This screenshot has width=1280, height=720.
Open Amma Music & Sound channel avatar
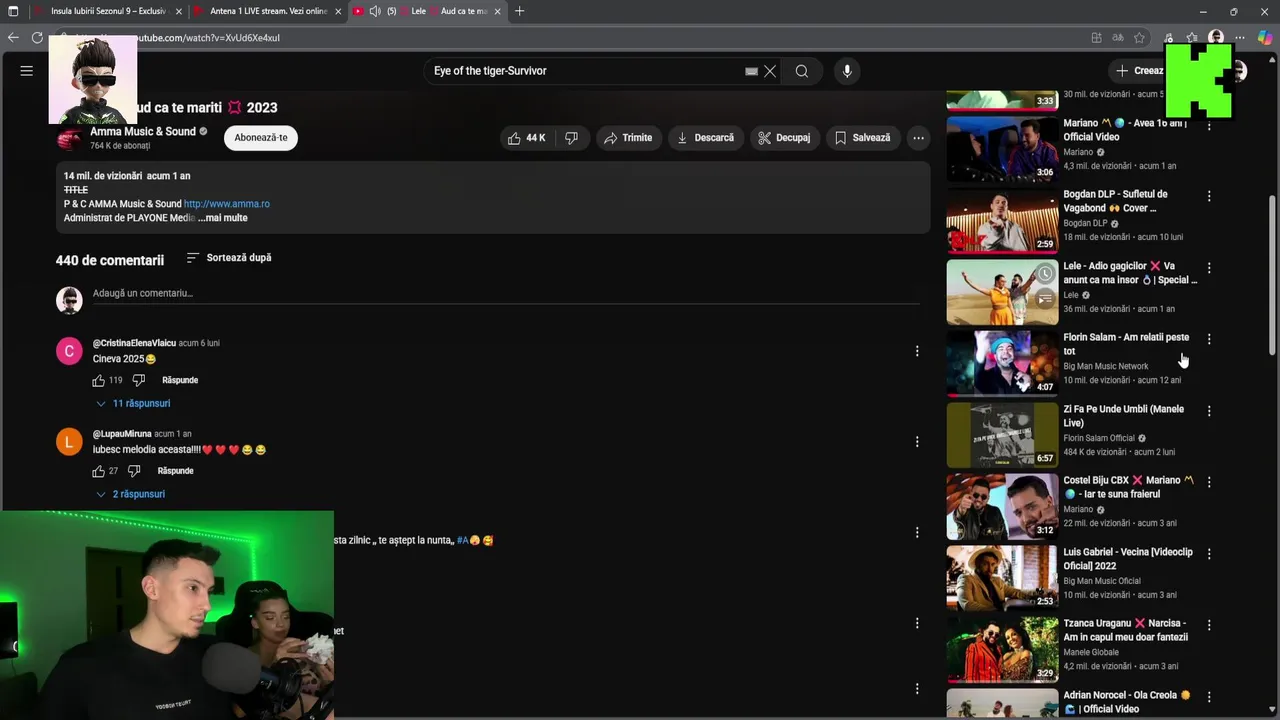[69, 138]
